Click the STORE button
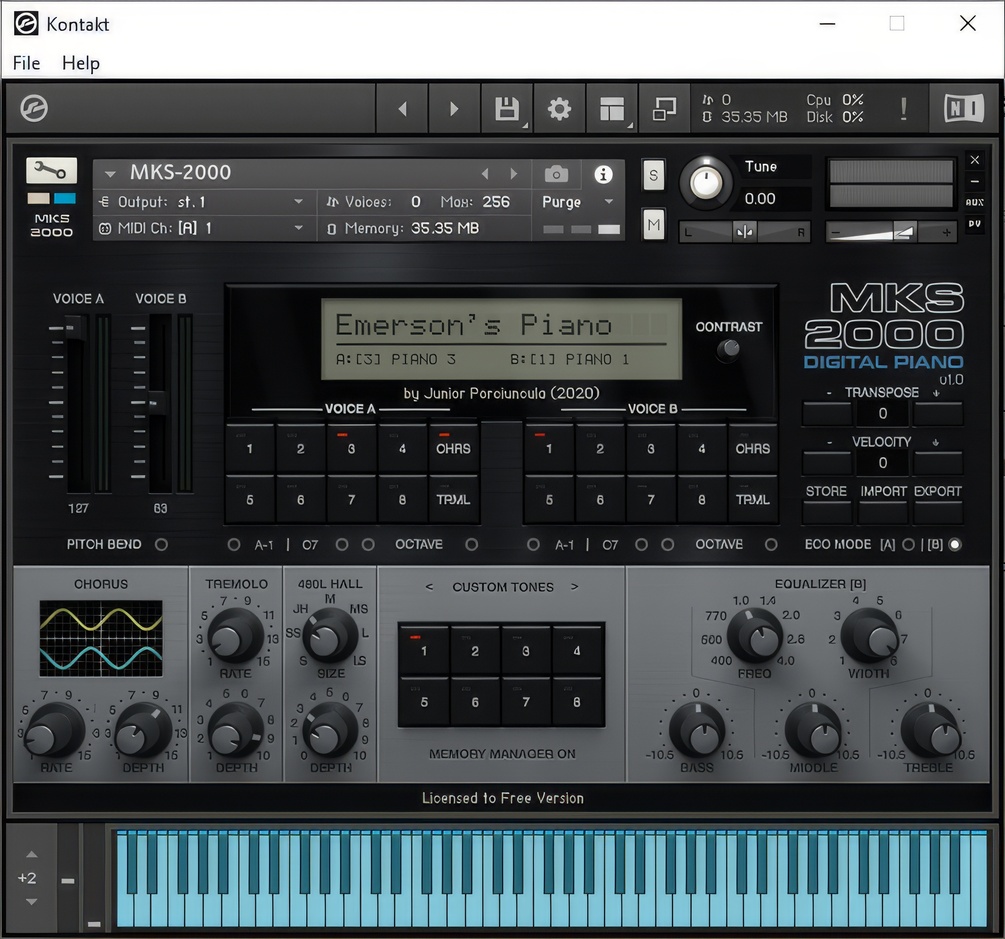The height and width of the screenshot is (939, 1005). [827, 512]
